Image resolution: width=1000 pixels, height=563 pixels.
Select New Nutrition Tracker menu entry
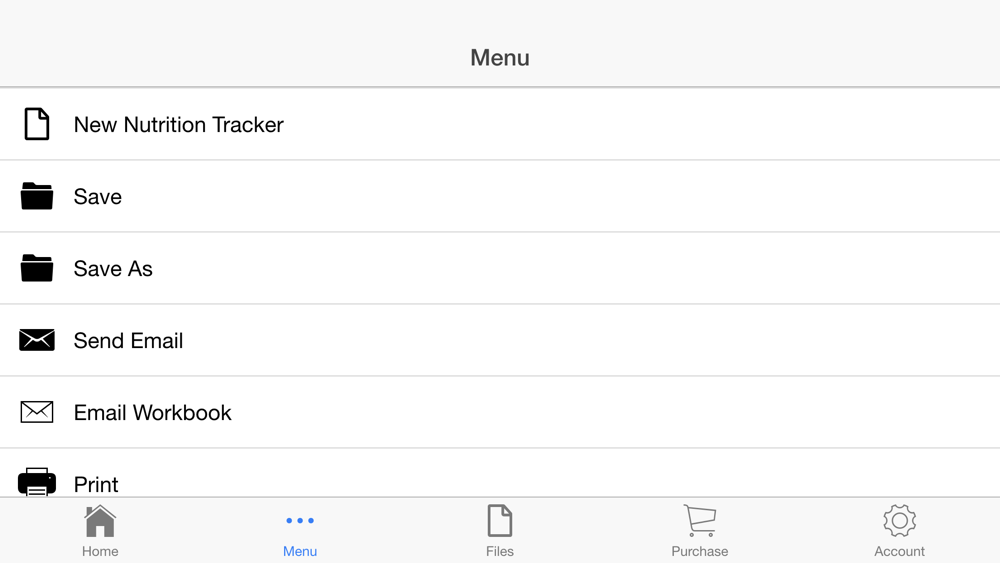tap(179, 125)
